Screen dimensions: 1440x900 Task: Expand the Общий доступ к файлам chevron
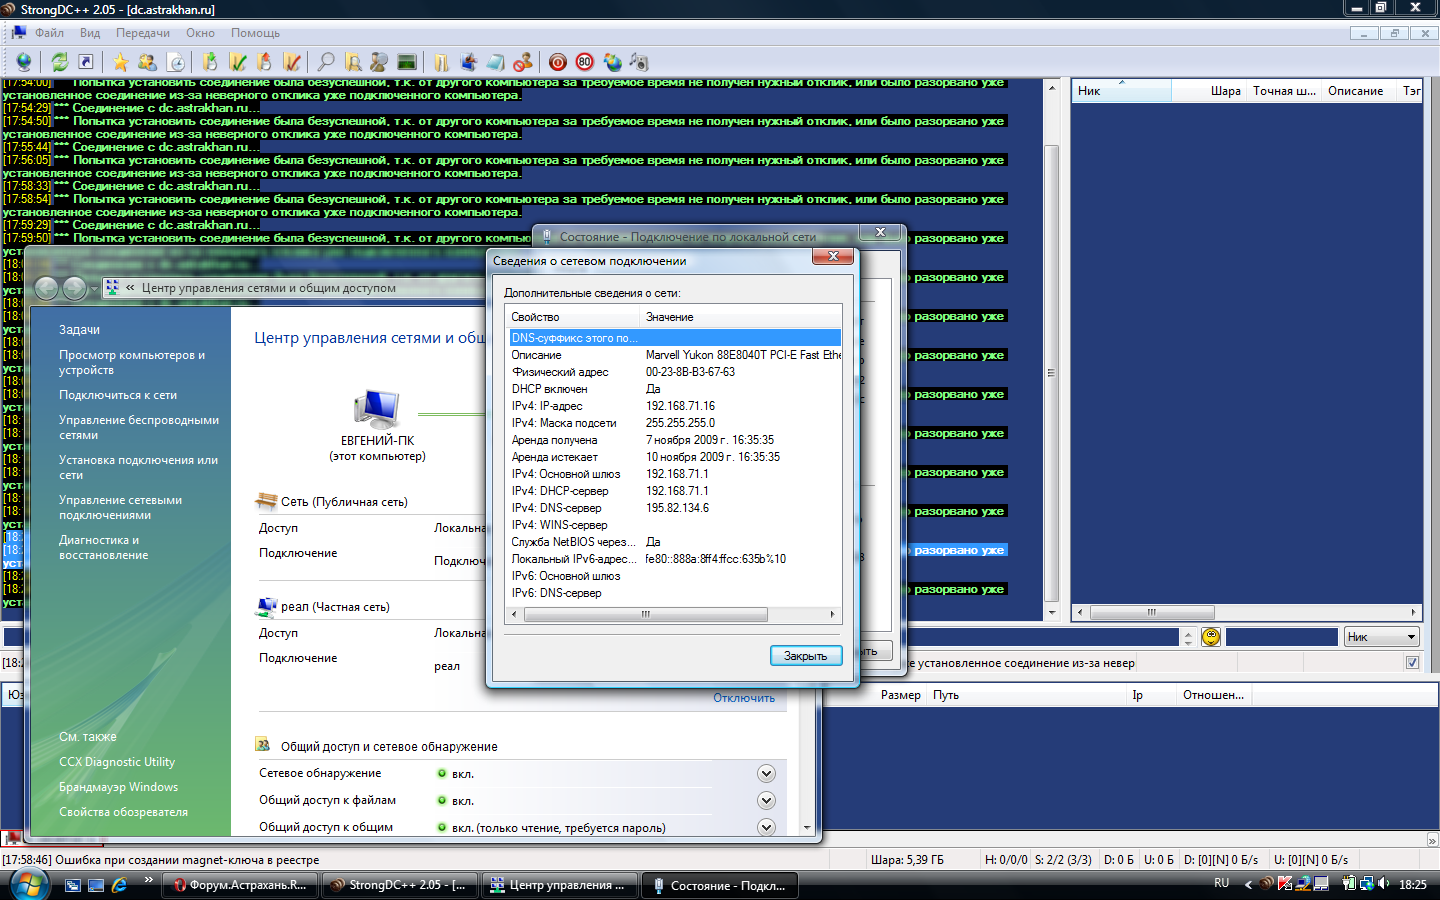(766, 800)
